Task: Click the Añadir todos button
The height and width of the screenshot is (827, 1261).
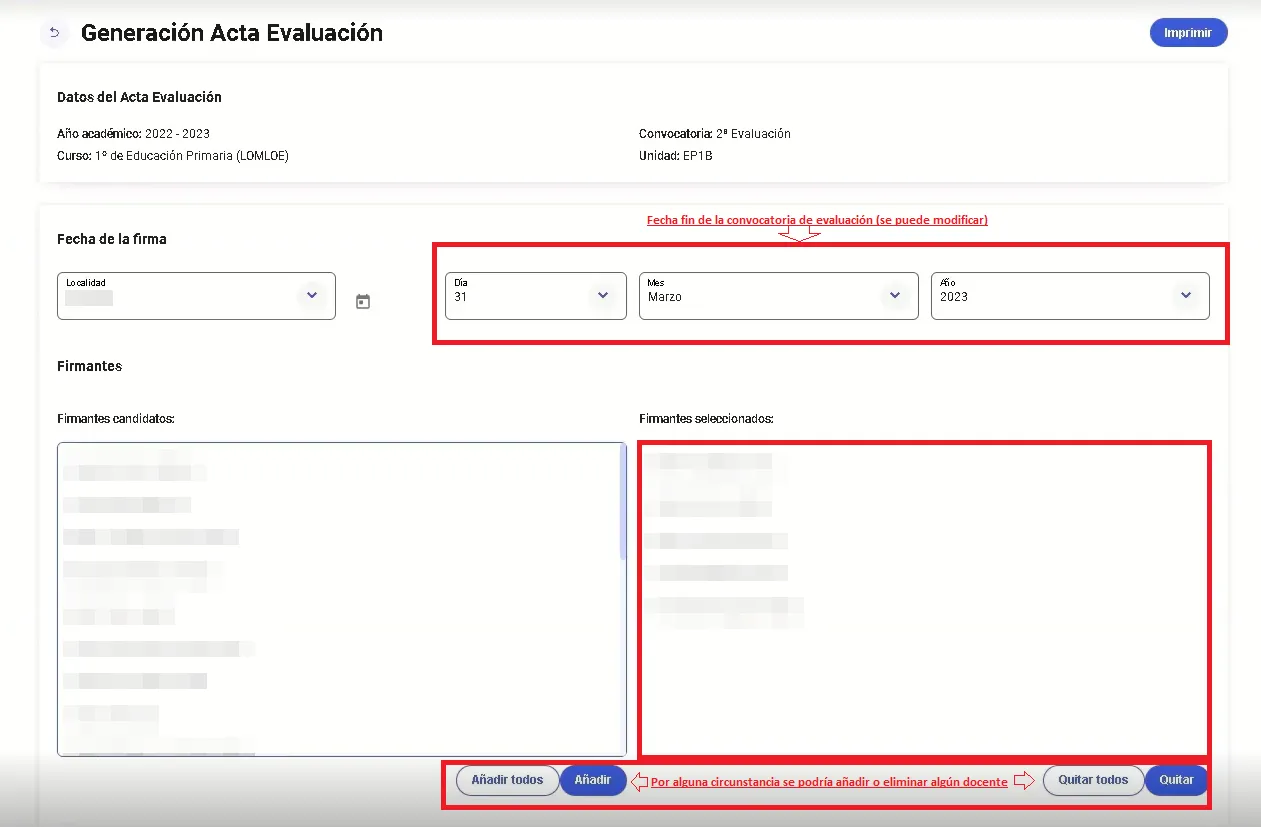Action: (507, 780)
